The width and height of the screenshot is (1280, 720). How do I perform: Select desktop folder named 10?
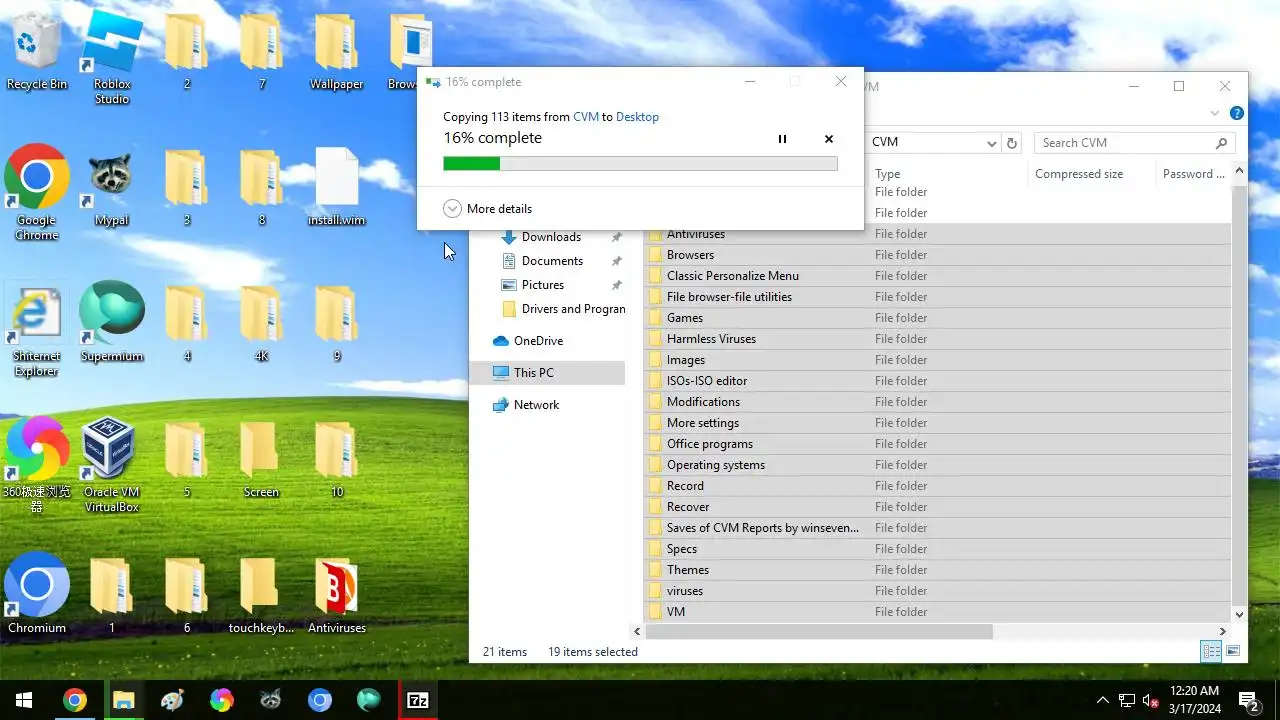click(x=337, y=458)
